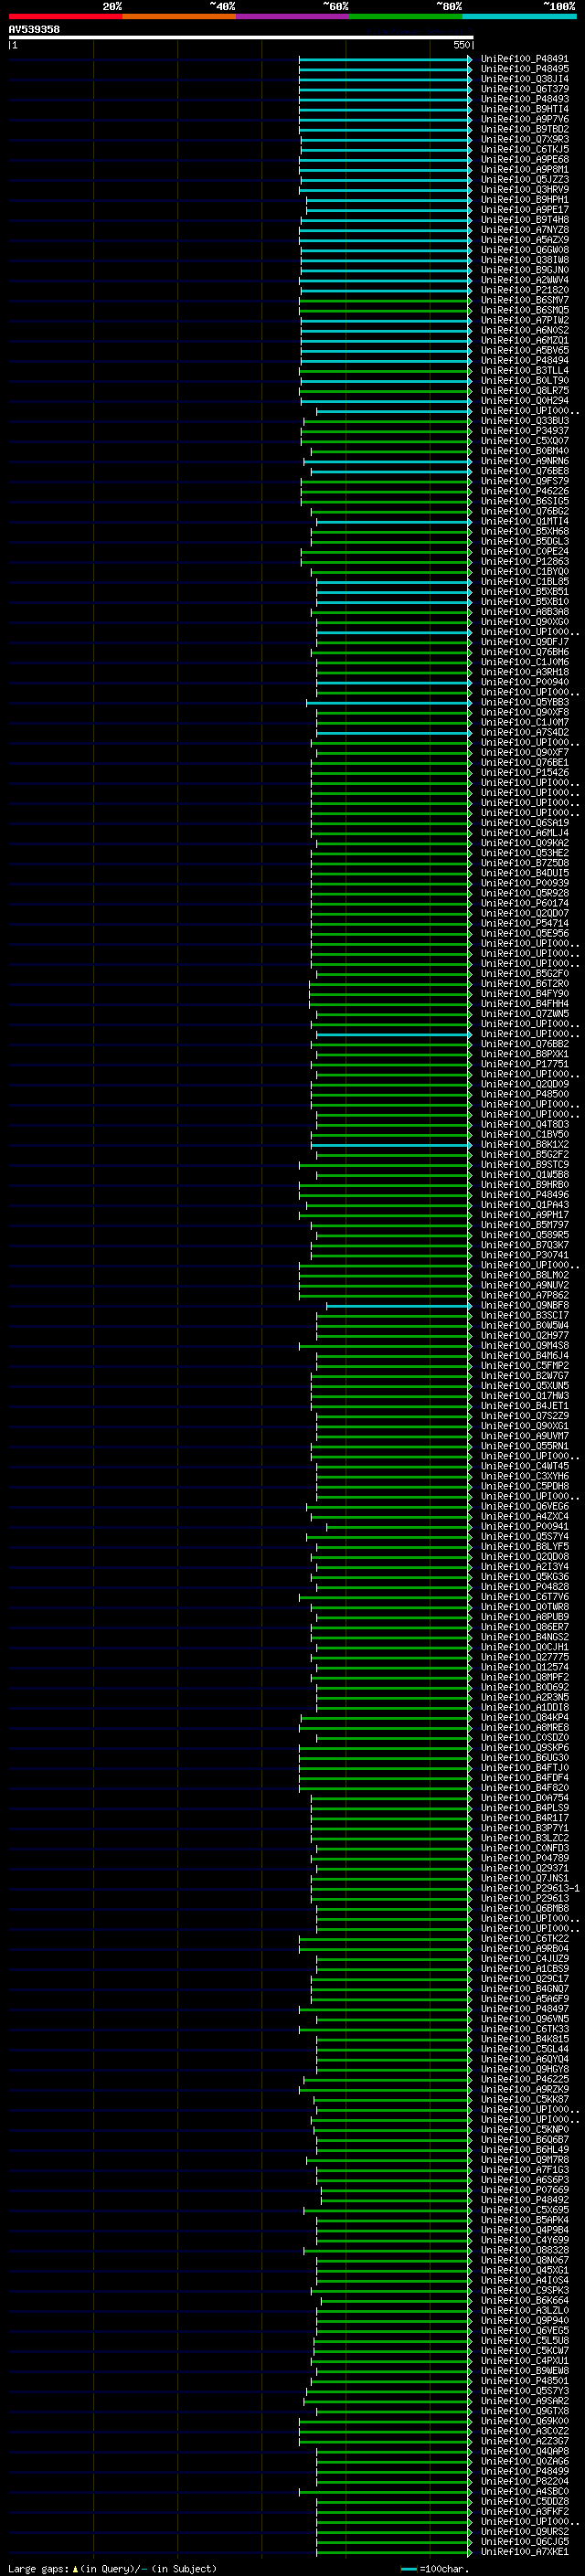Screen dimensions: 585x2576
Task: Click the cyan ~100% identity legend segment
Action: pyautogui.click(x=520, y=17)
